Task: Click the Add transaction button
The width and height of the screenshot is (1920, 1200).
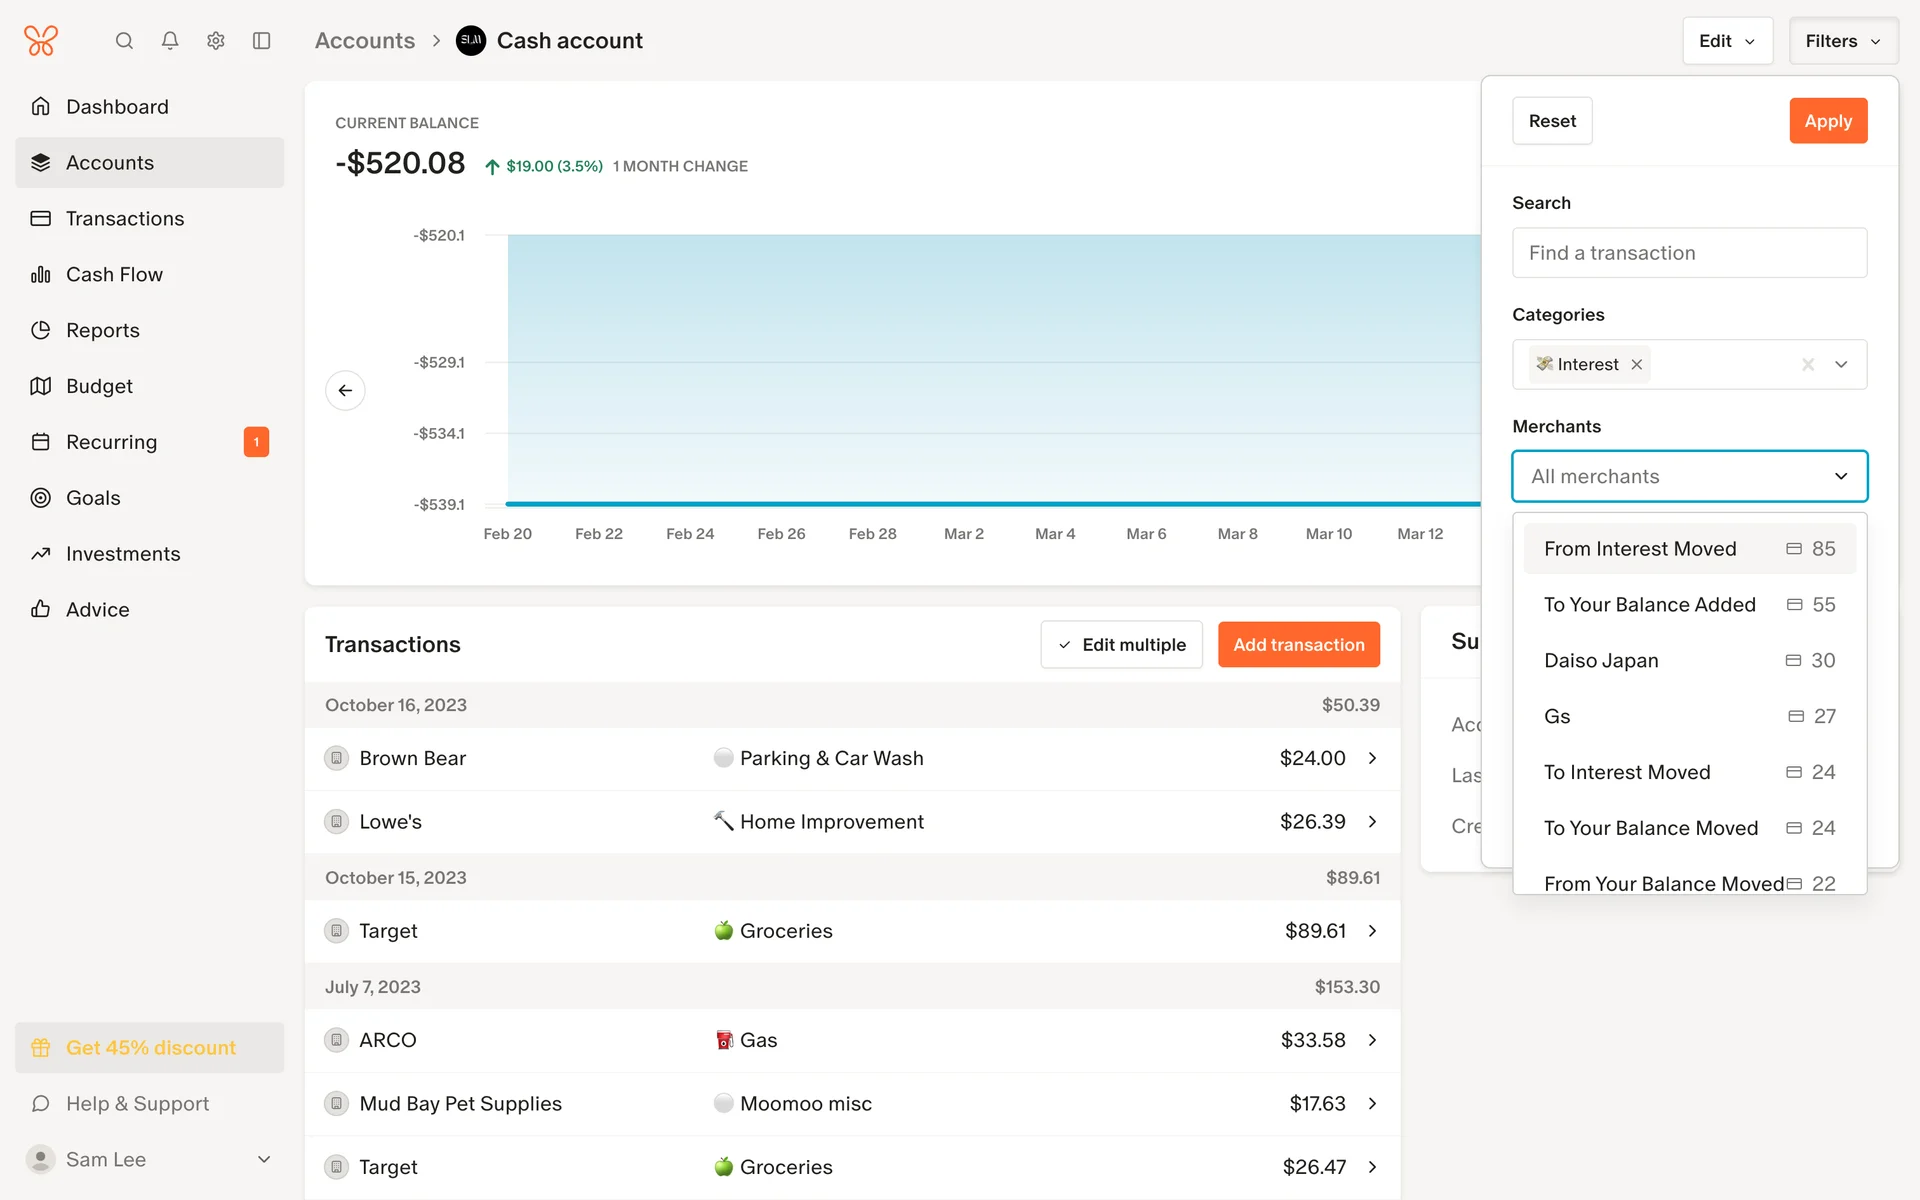Action: click(1298, 645)
